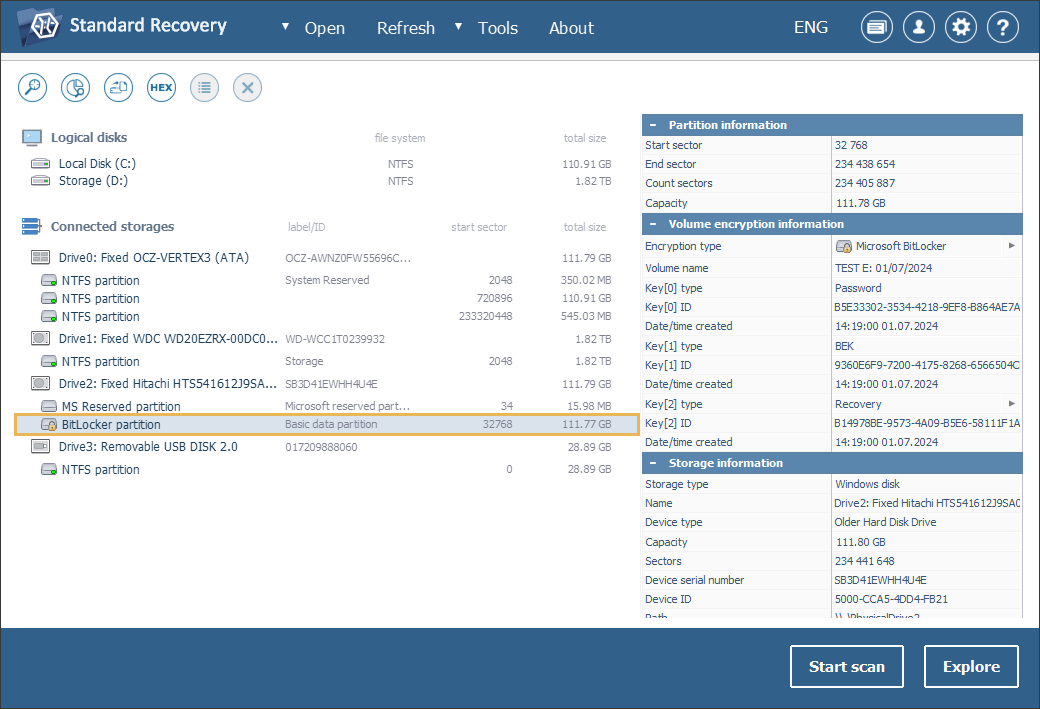Click the Sectors value 234 441 648

(865, 561)
